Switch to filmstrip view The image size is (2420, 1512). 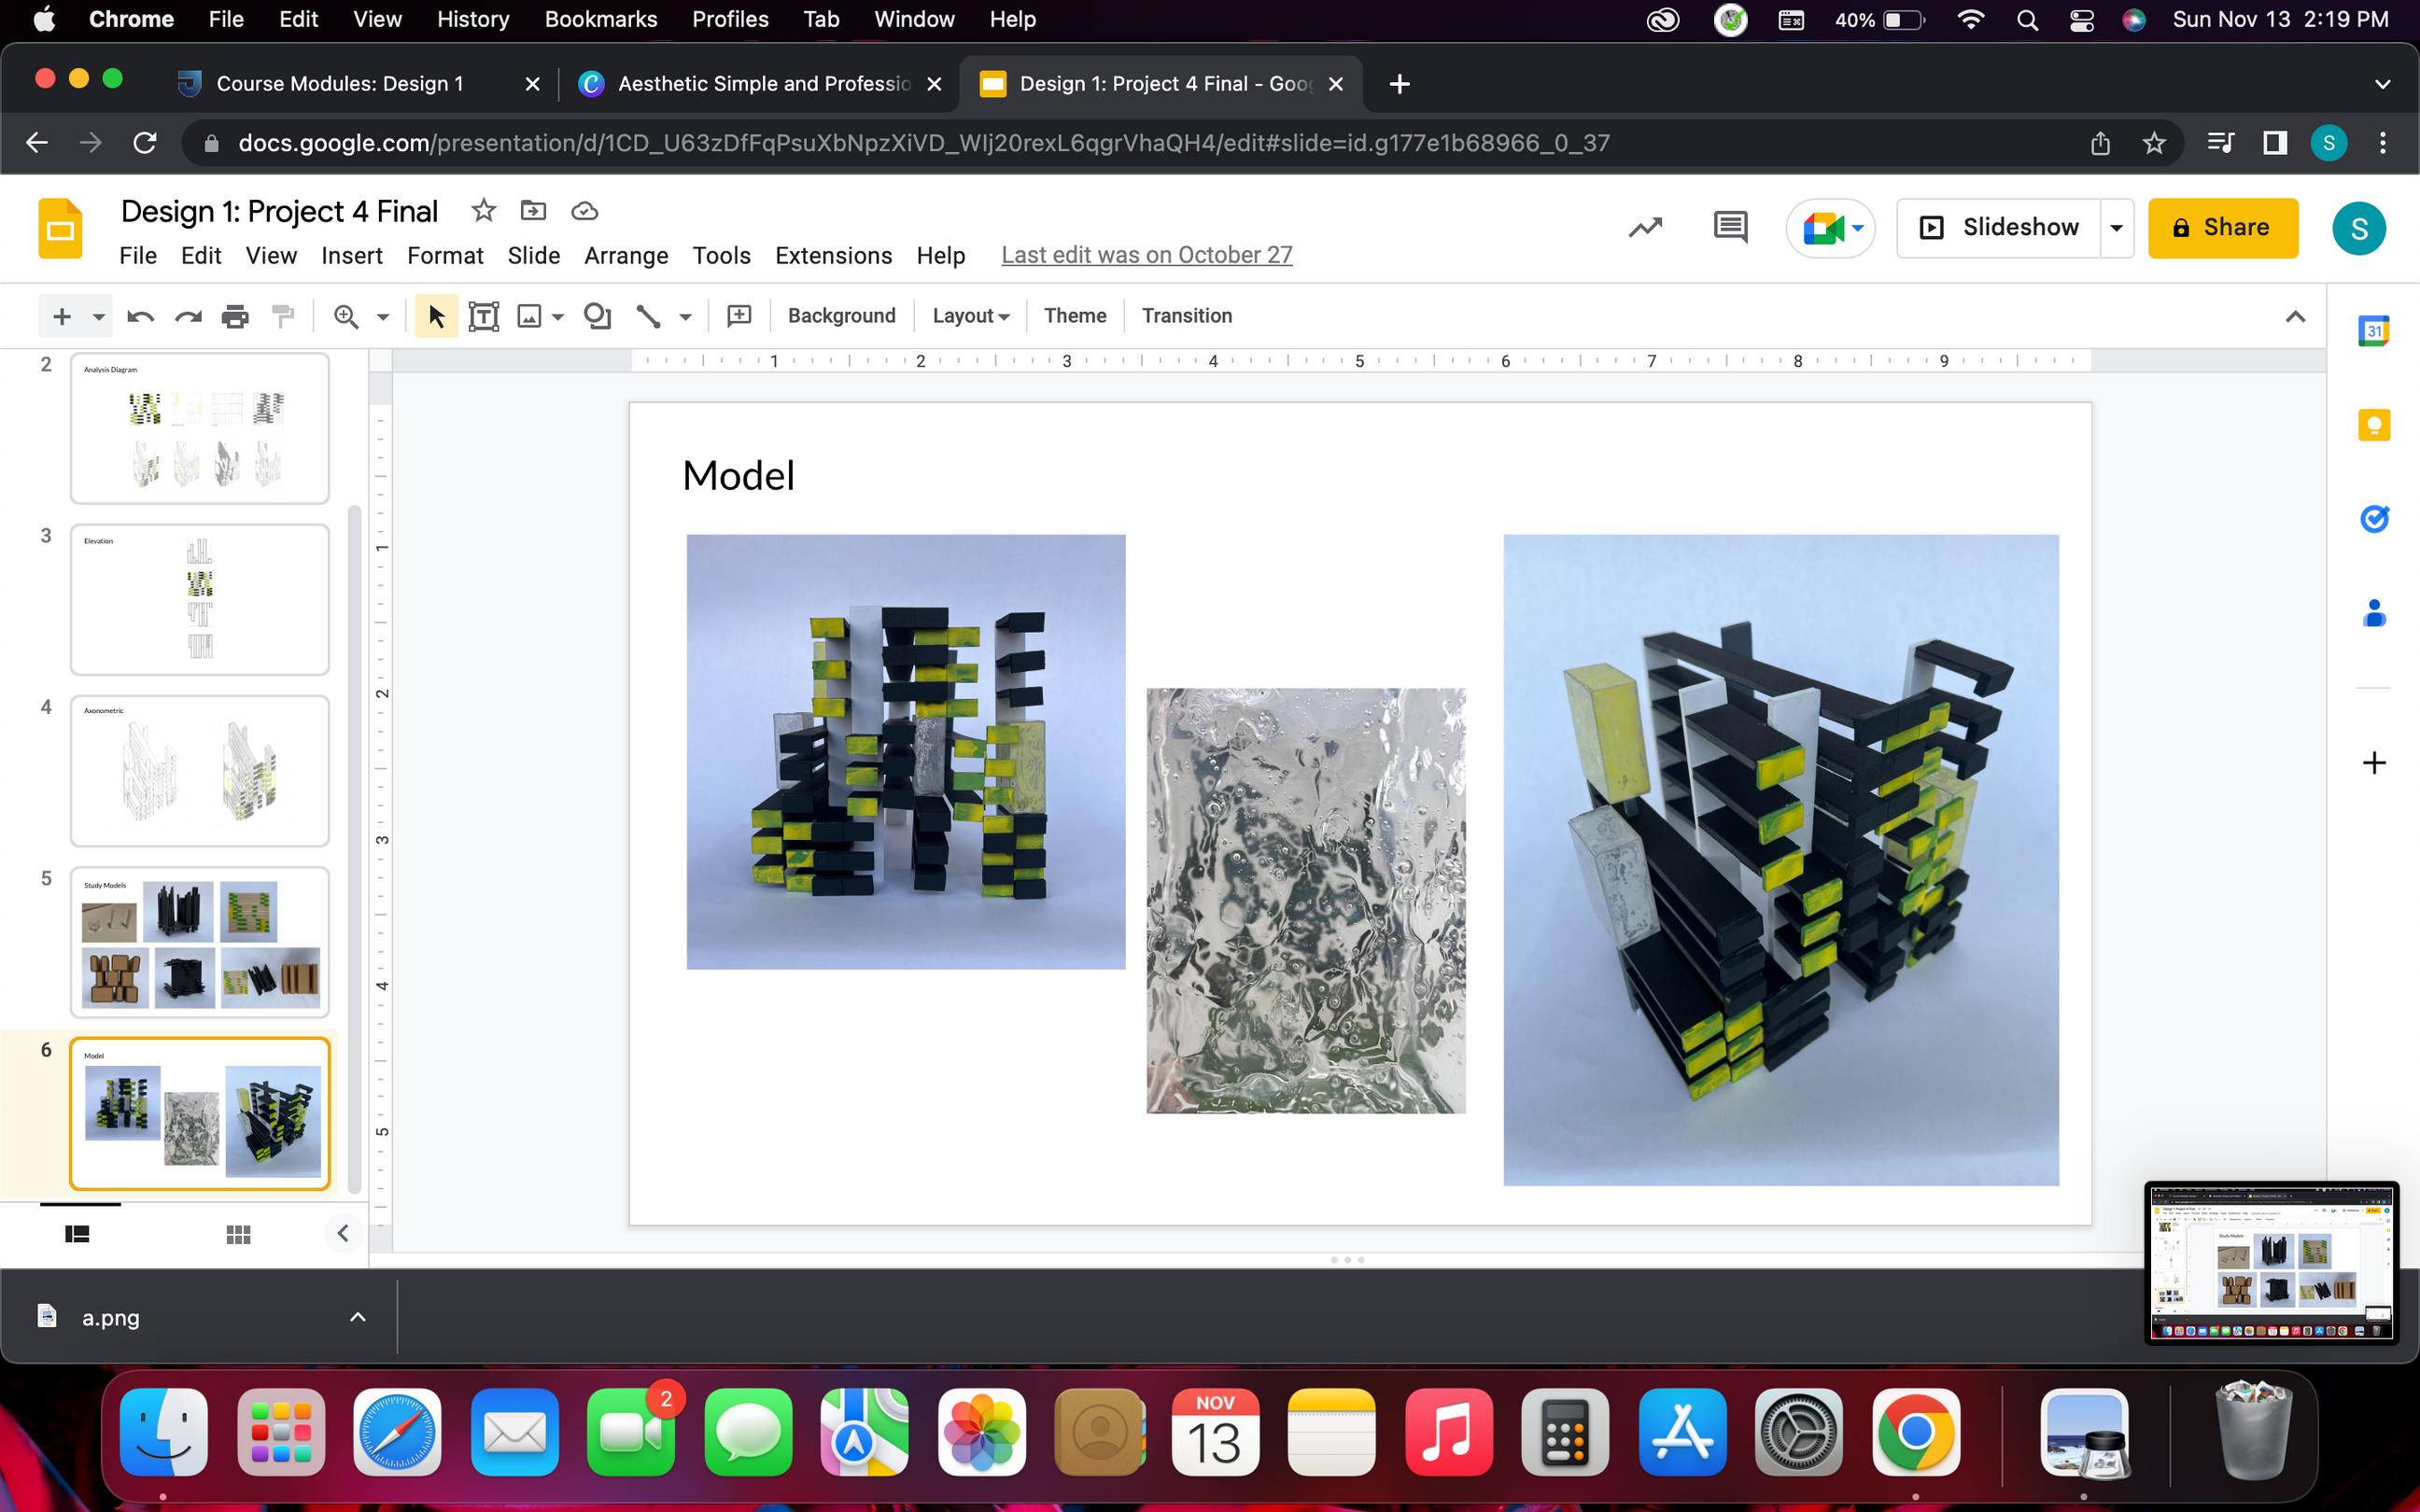77,1234
